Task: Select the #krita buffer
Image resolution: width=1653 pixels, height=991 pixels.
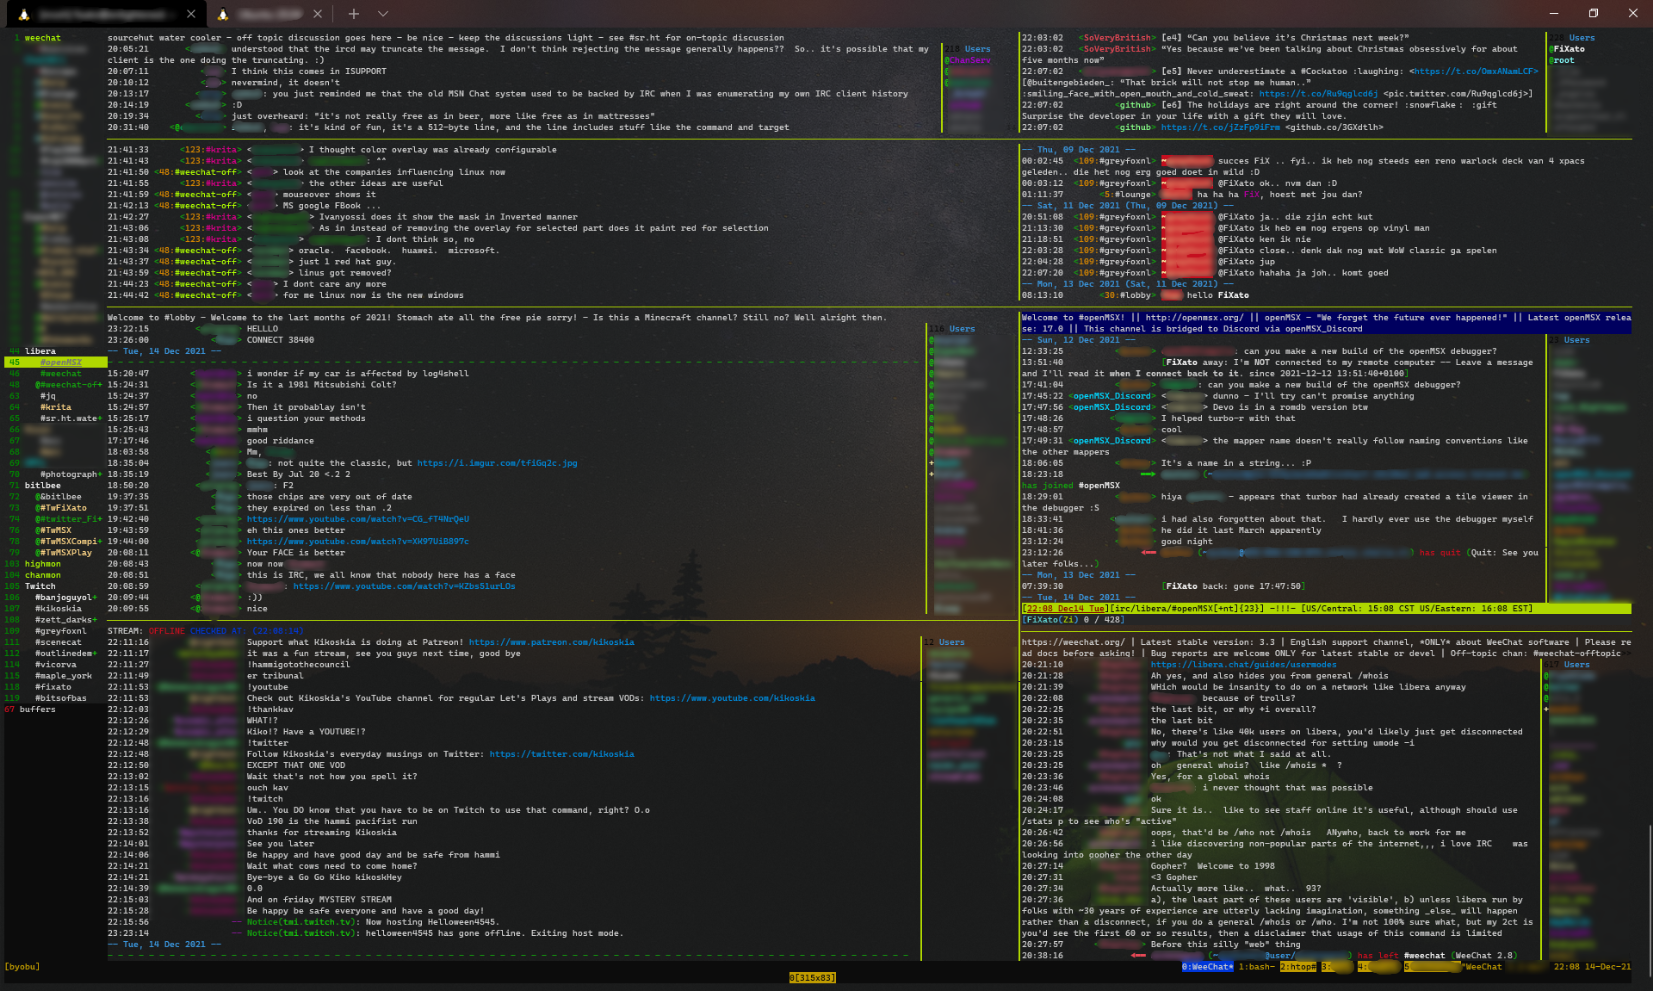Action: coord(56,407)
